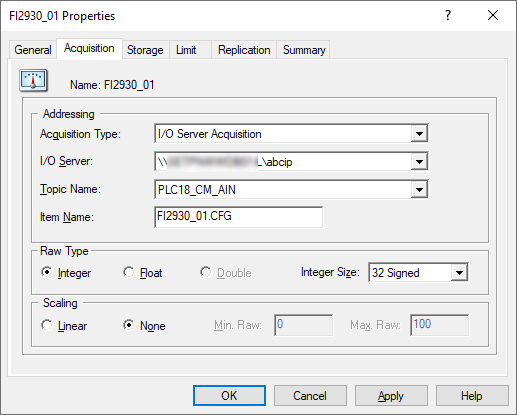Click the Cancel button
This screenshot has height=415, width=517.
(310, 396)
